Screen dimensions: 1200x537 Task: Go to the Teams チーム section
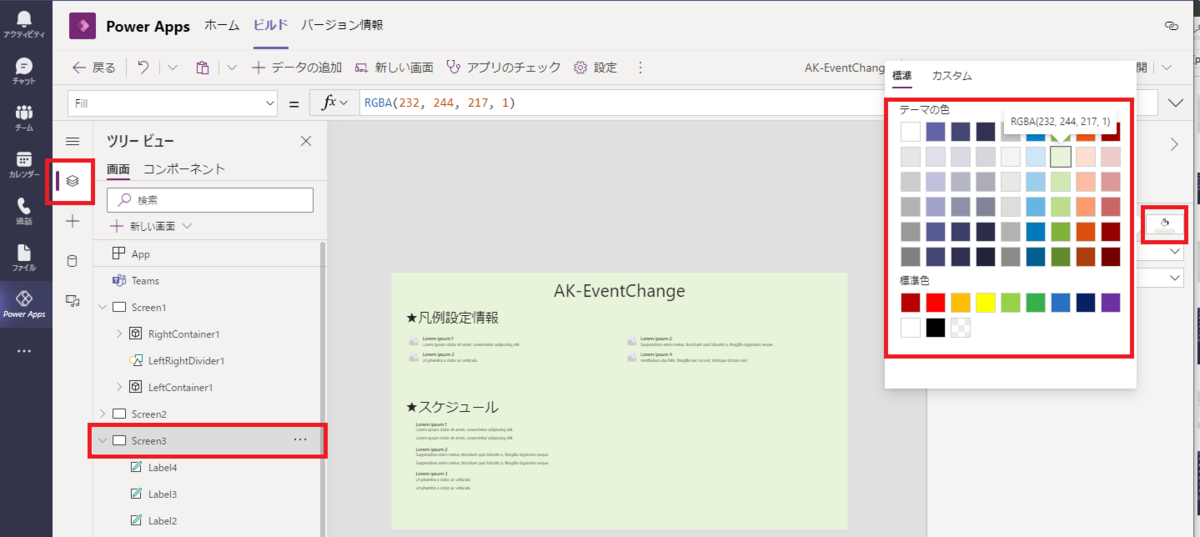24,118
